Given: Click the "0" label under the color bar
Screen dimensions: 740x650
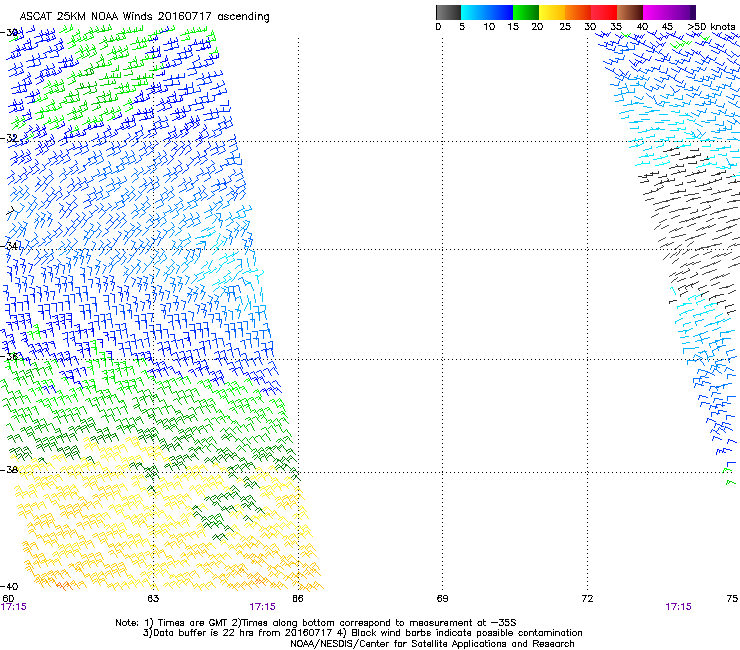Looking at the screenshot, I should [x=438, y=27].
